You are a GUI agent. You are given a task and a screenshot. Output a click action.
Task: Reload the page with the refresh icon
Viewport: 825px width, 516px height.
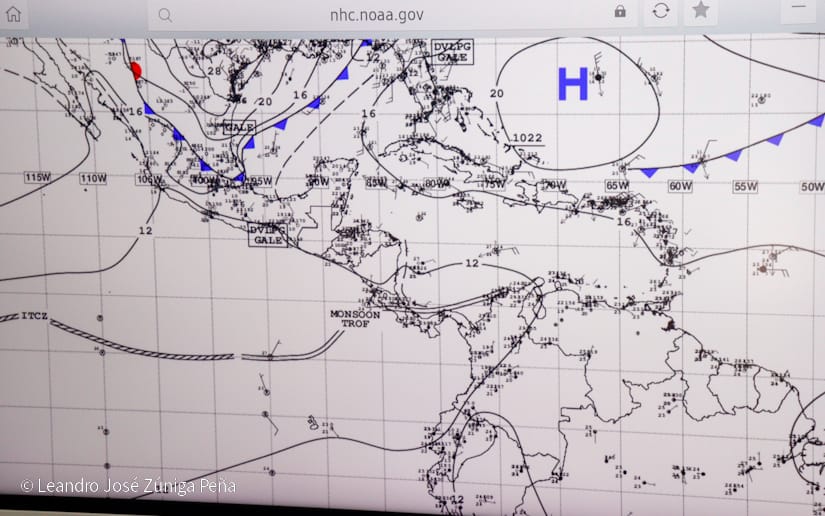coord(661,11)
